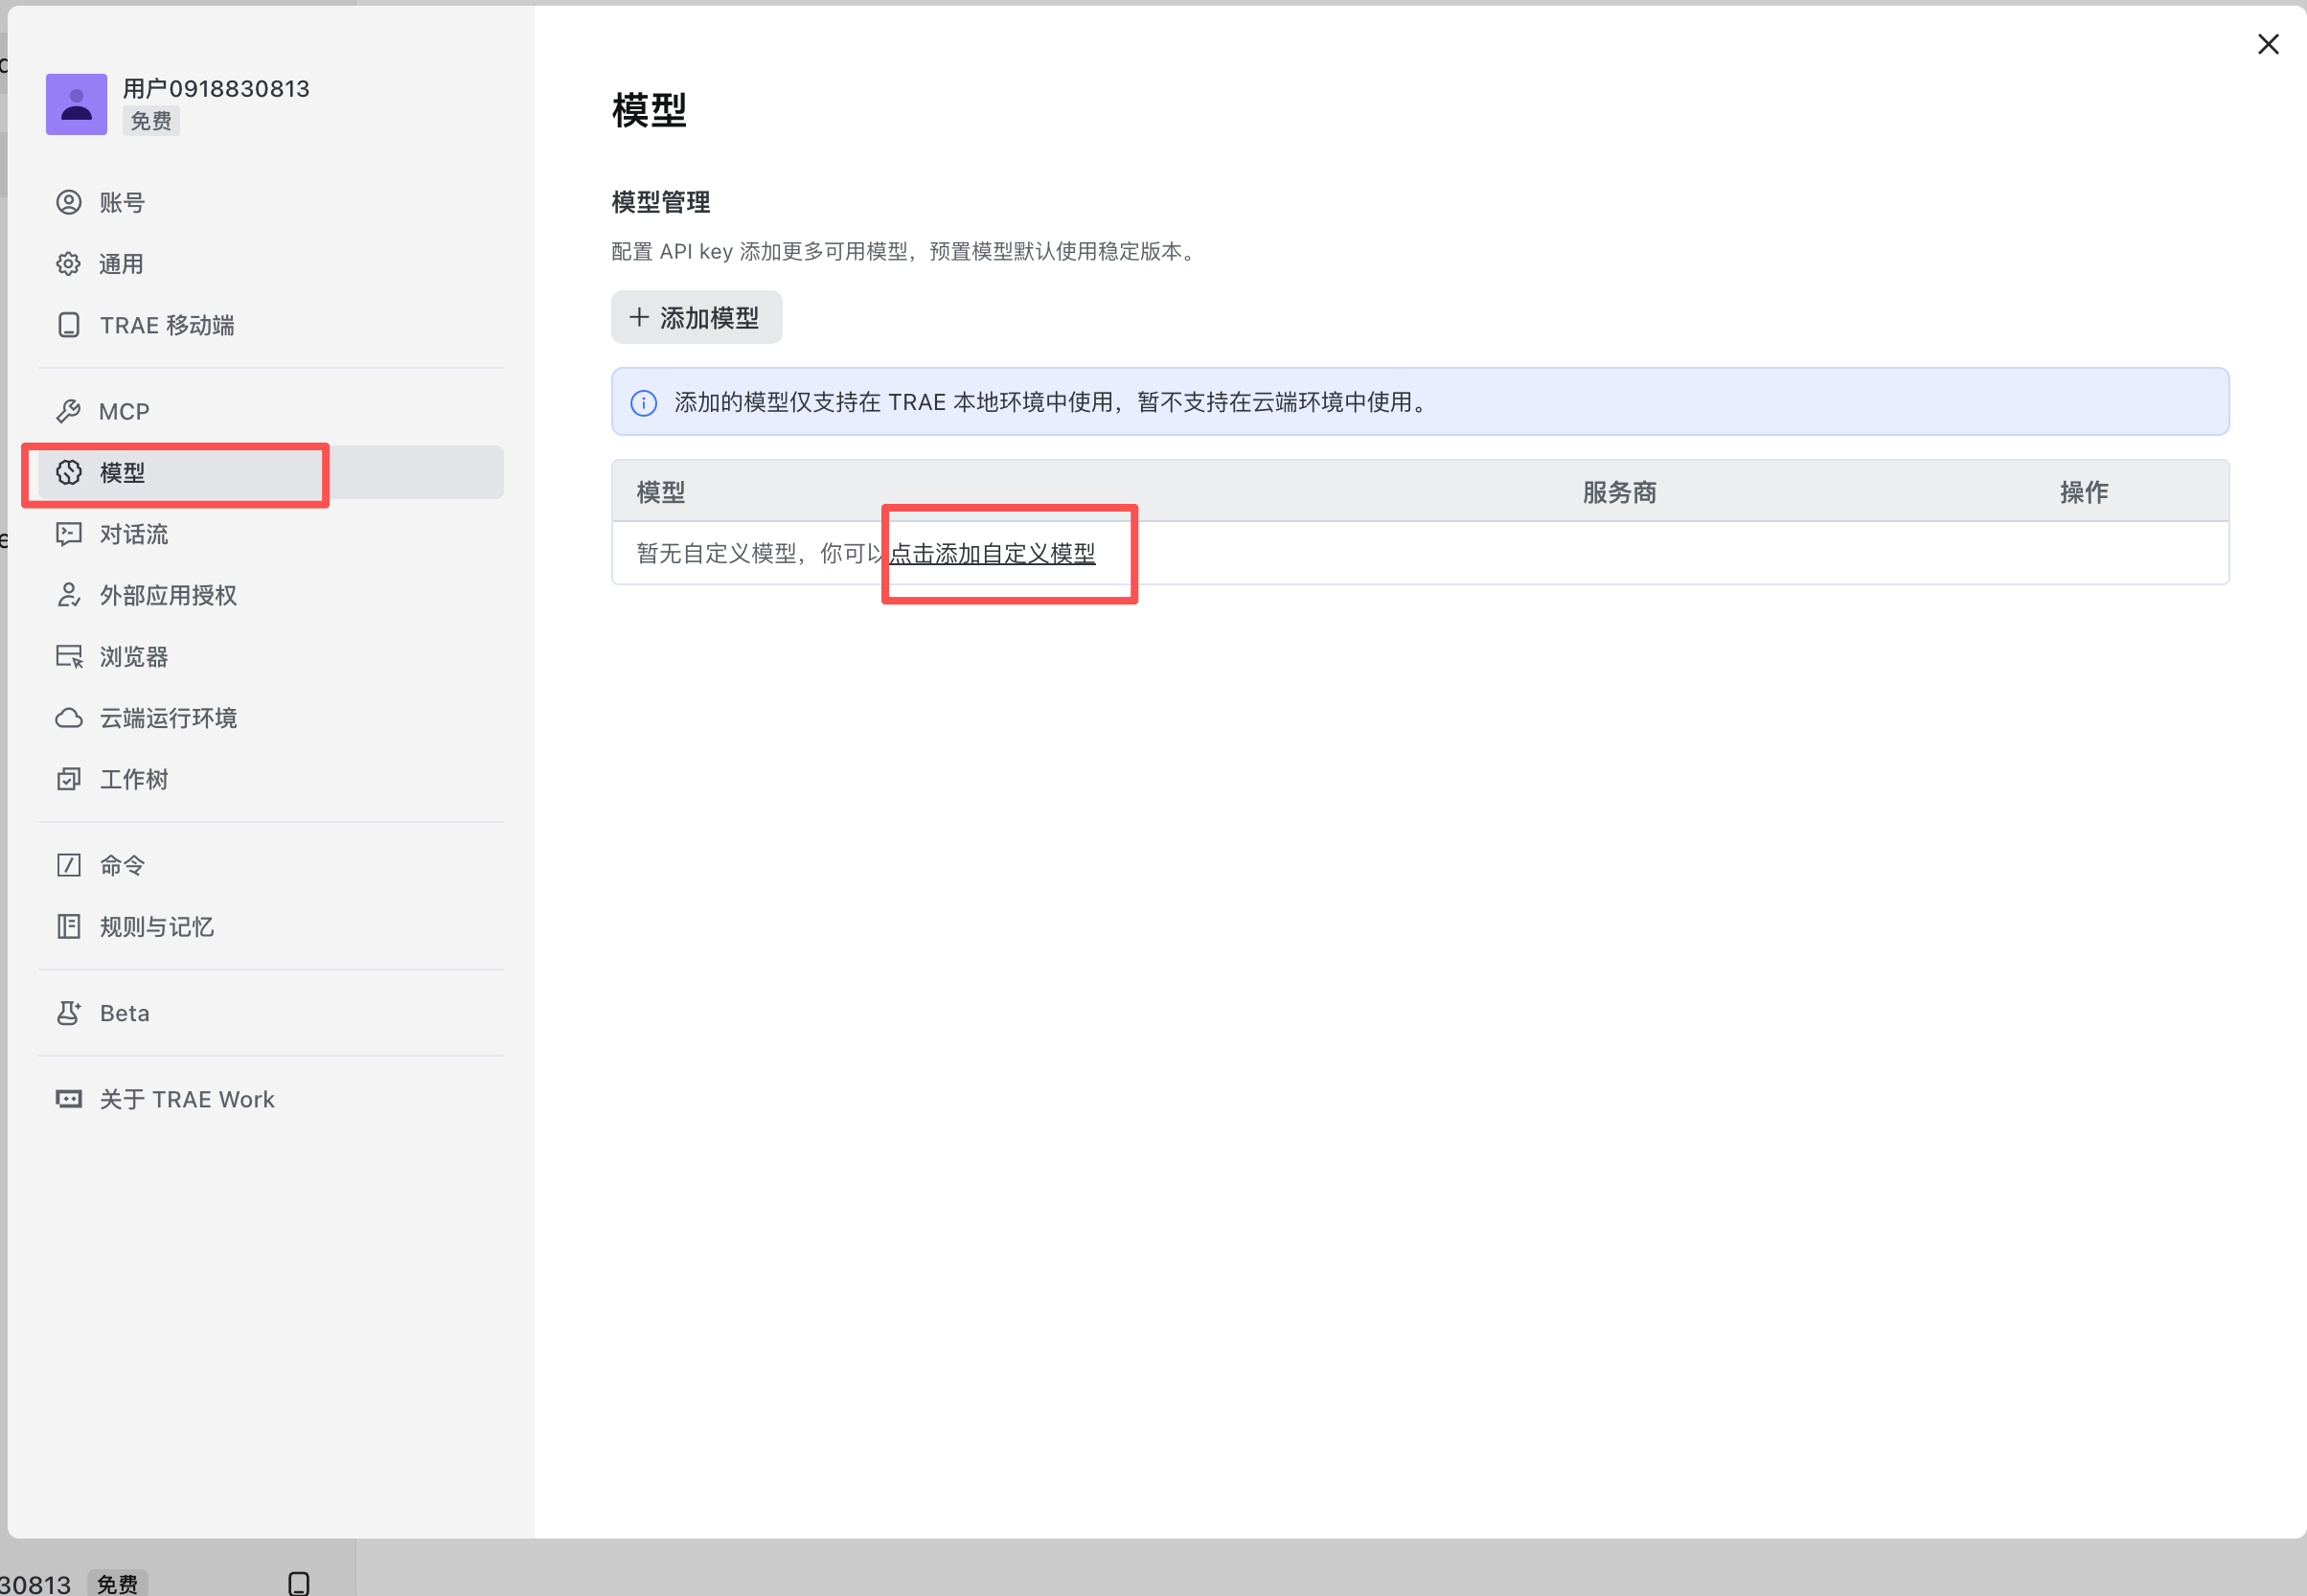This screenshot has height=1596, width=2307.
Task: Click the 关于 TRAE Work icon
Action: pos(68,1099)
